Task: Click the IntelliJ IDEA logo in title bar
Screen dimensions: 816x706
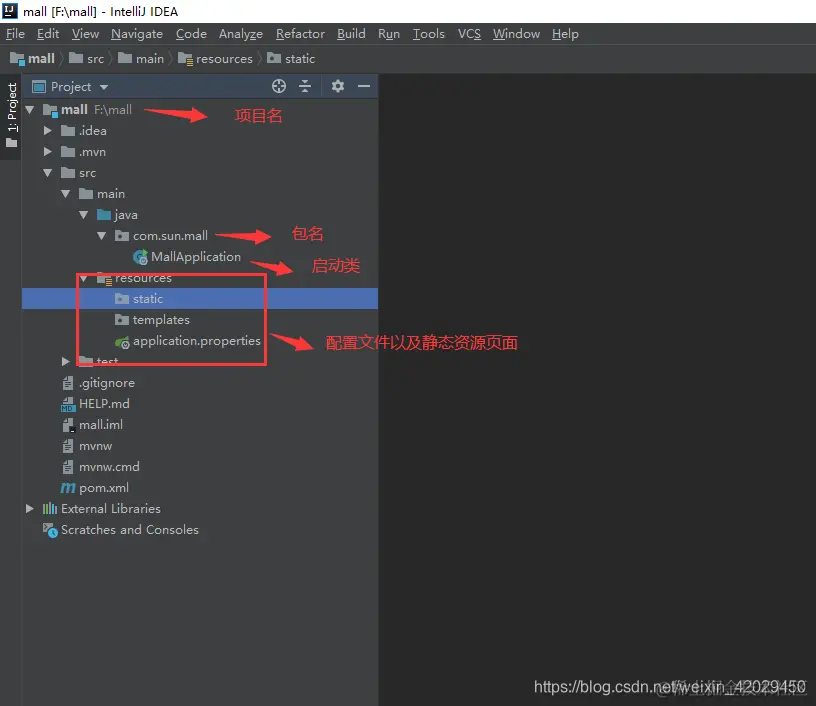Action: pyautogui.click(x=10, y=10)
